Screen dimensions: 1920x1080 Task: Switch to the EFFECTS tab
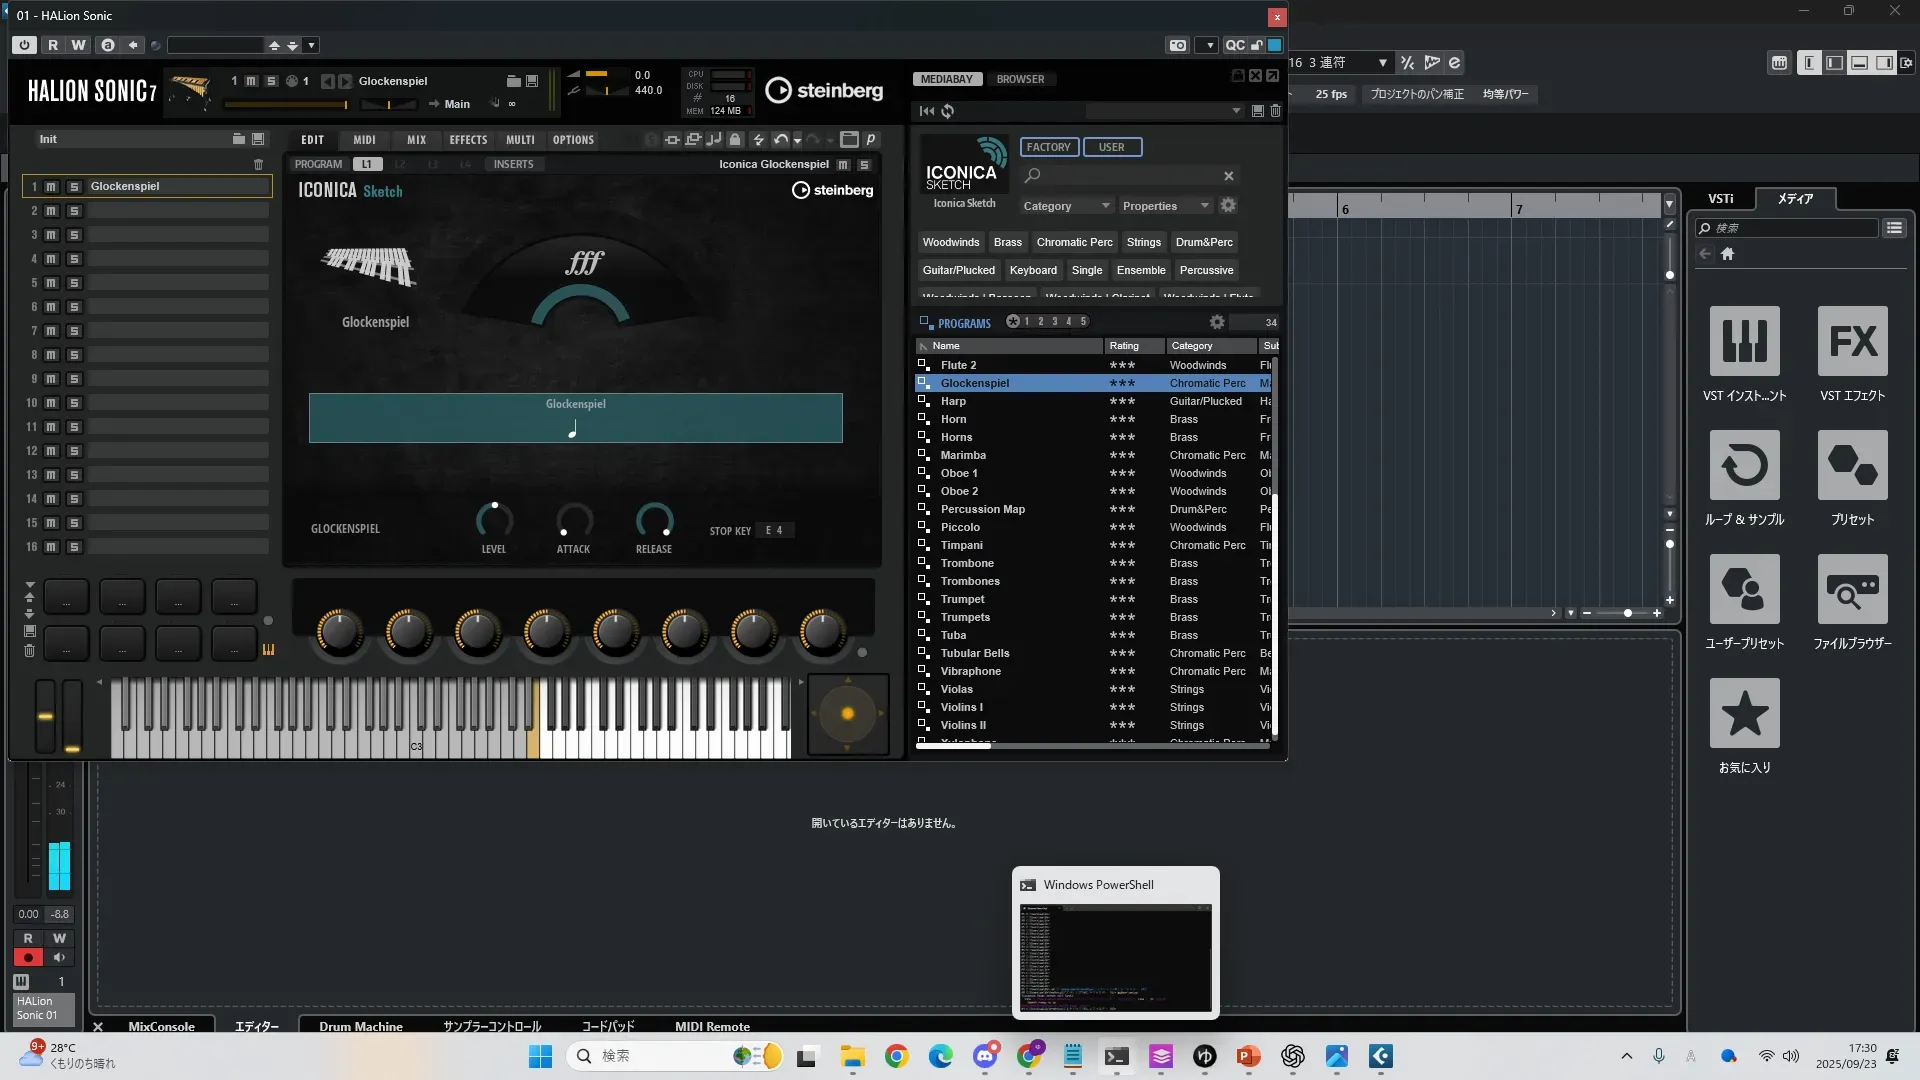[468, 140]
